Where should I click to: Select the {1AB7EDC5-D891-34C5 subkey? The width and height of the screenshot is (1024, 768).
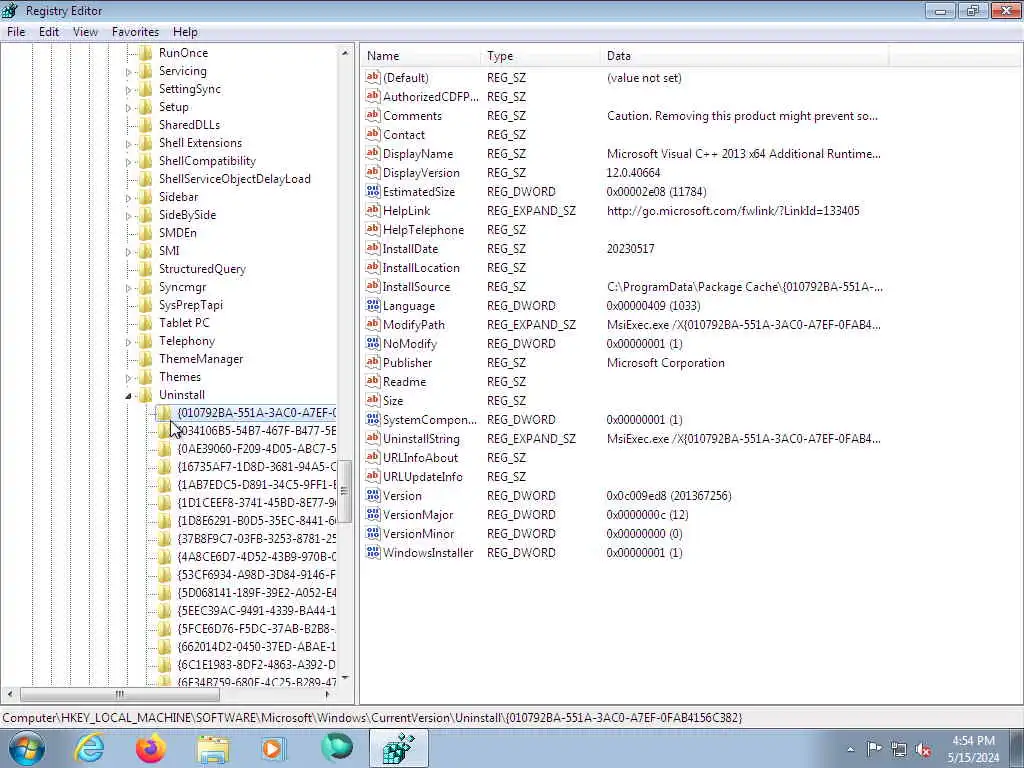(x=257, y=485)
